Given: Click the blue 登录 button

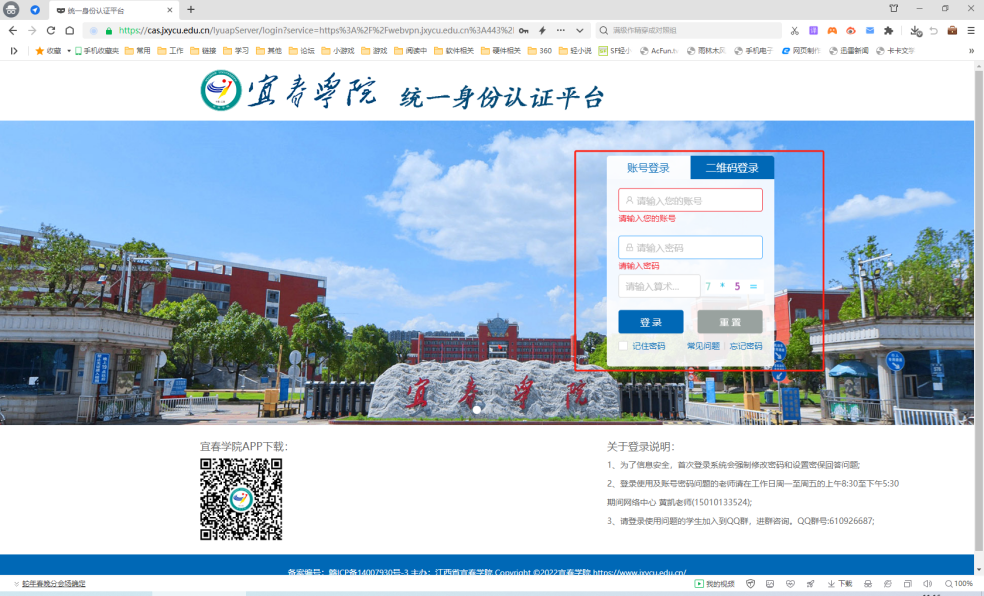Looking at the screenshot, I should tap(650, 322).
